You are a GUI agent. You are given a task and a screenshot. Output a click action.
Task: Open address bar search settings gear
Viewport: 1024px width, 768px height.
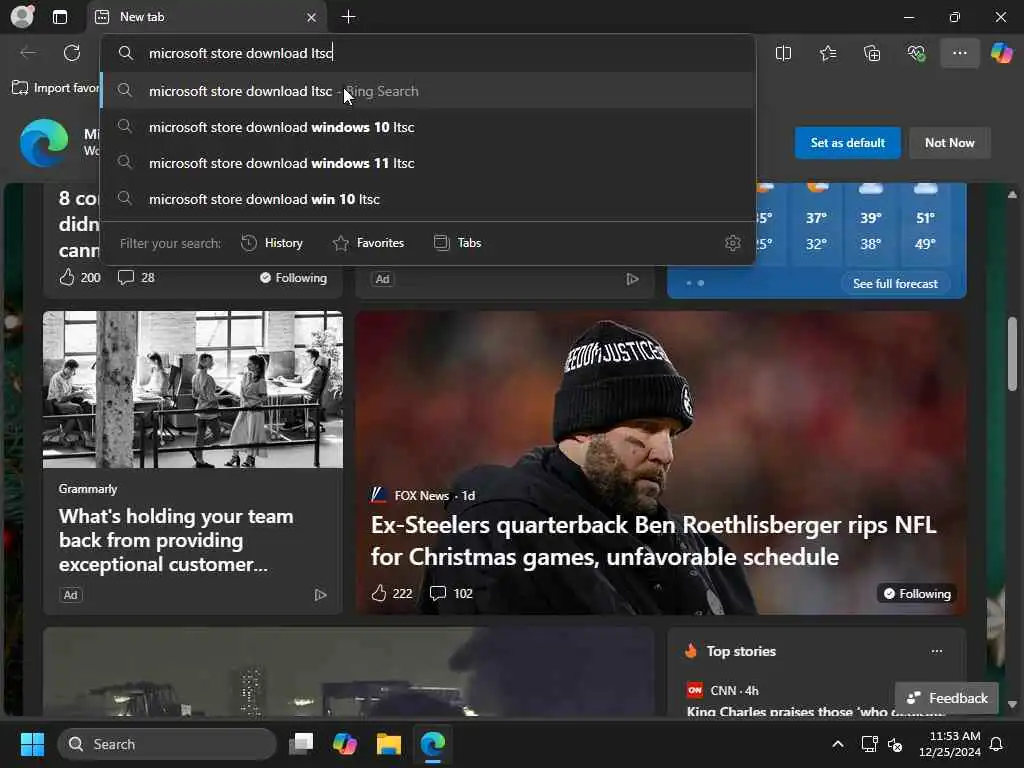733,243
